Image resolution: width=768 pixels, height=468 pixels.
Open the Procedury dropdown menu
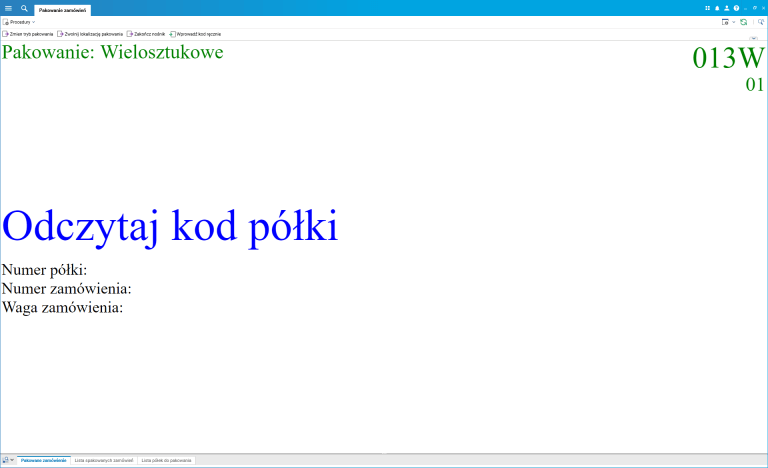click(x=19, y=22)
